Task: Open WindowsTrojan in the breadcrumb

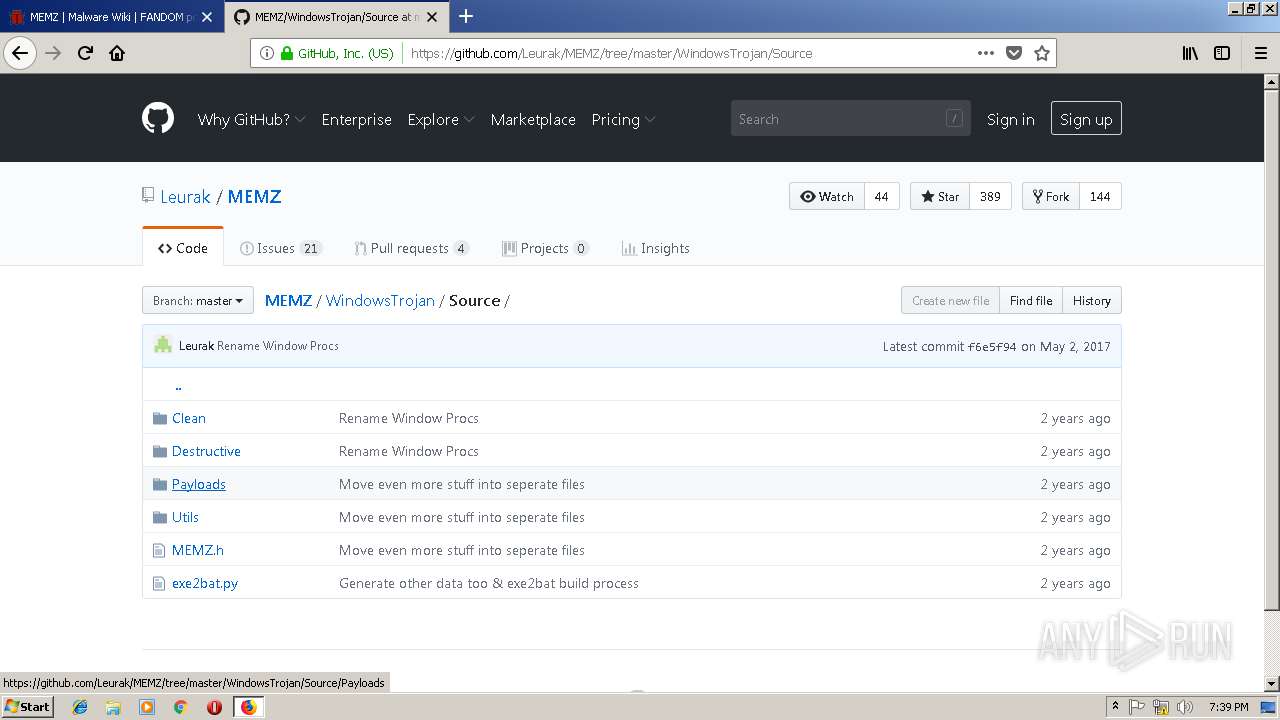Action: [380, 300]
